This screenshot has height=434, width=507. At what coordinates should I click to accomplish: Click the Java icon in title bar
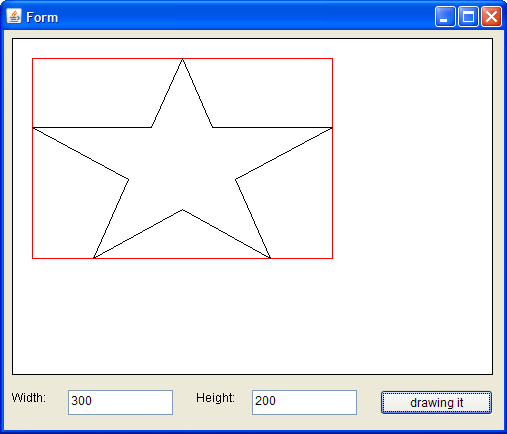click(14, 16)
